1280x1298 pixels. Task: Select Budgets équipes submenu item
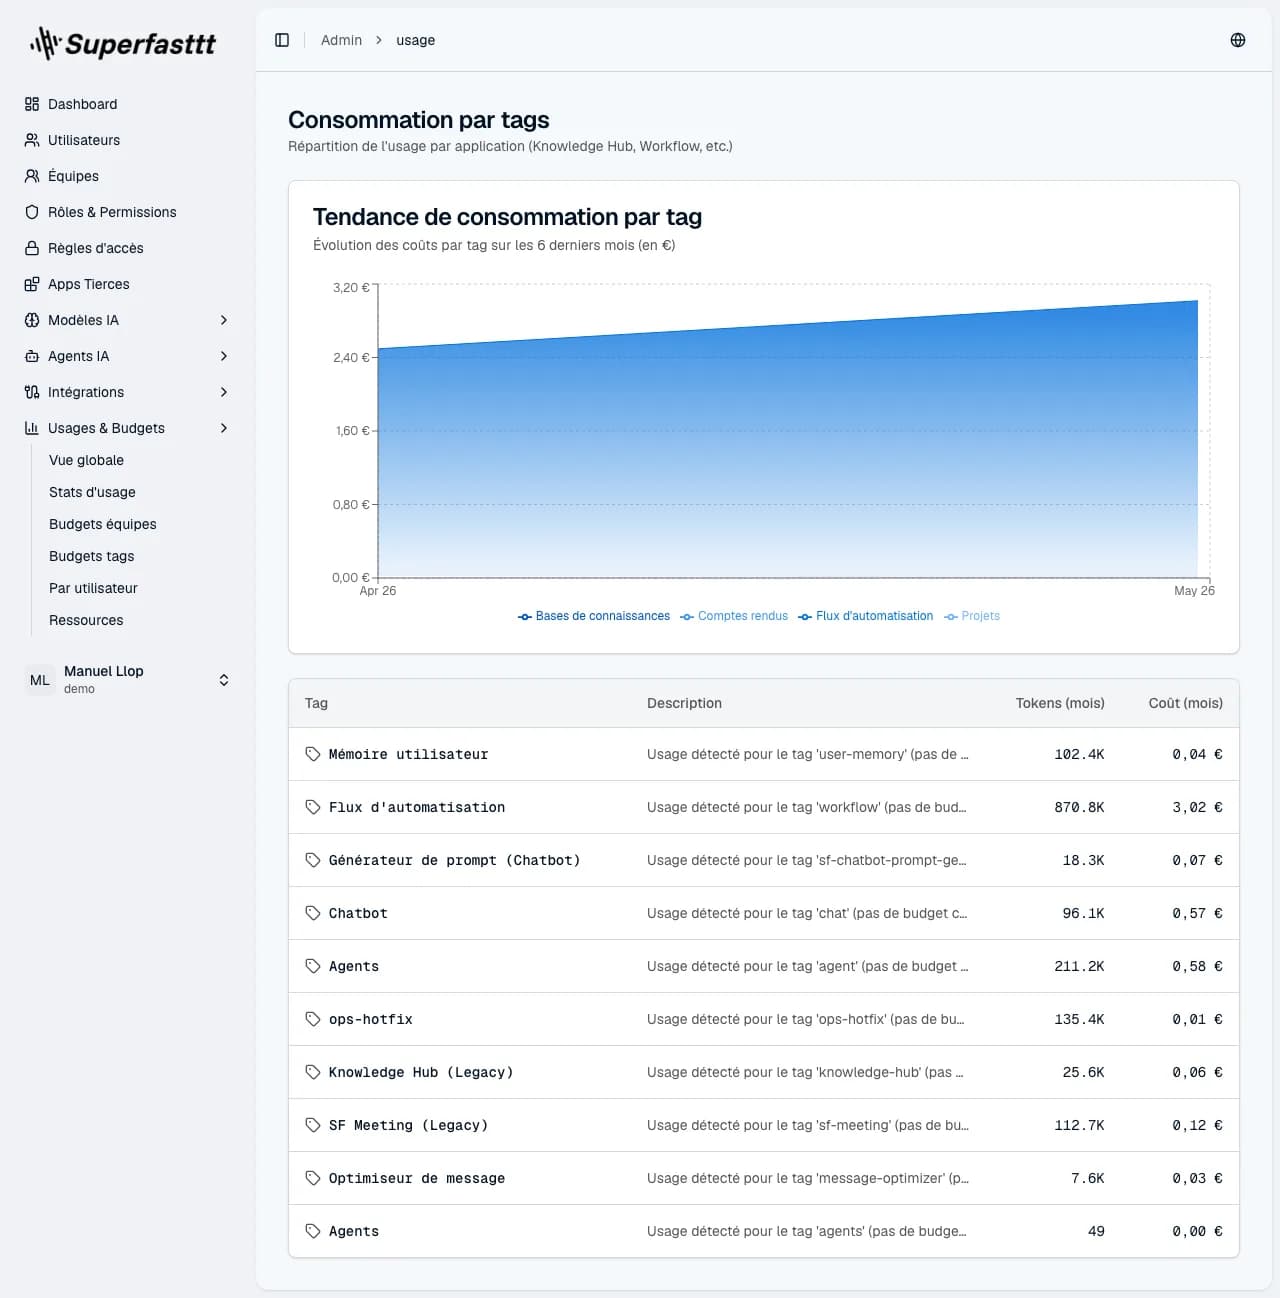point(102,524)
